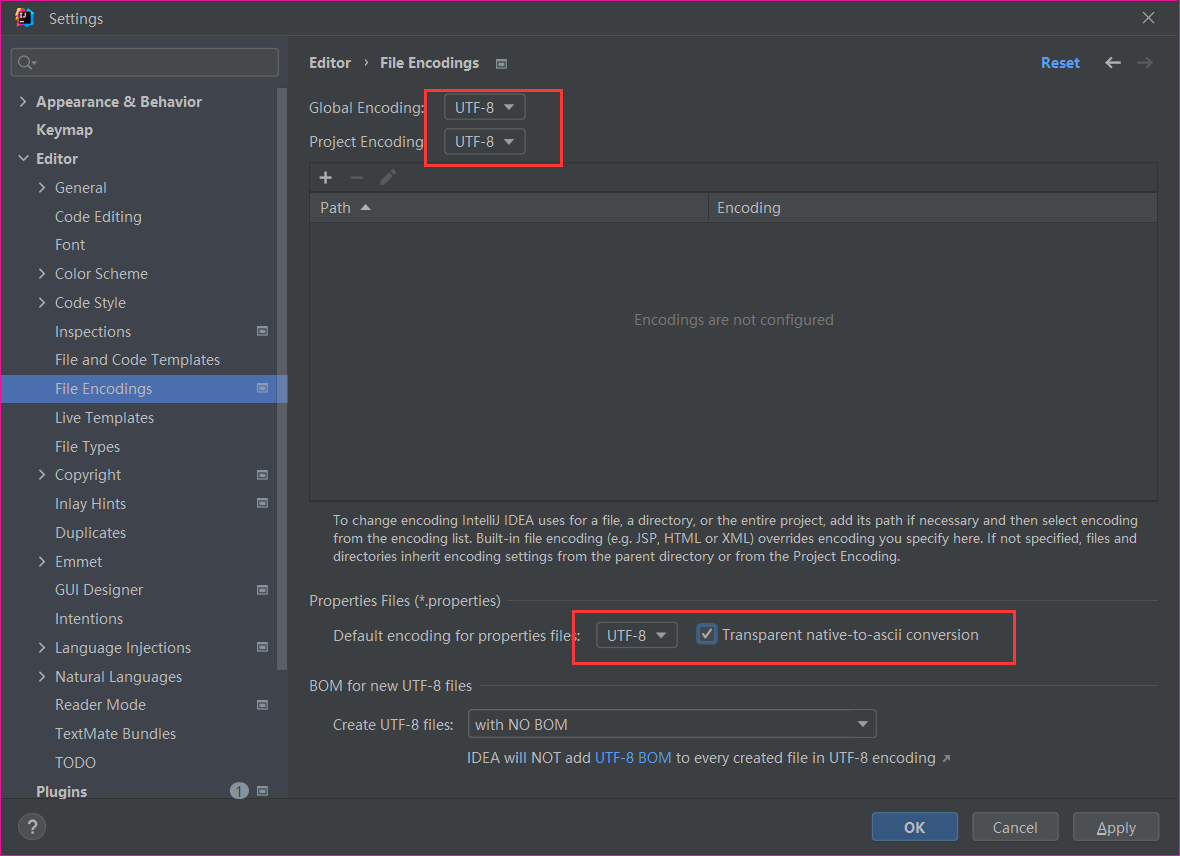Click the Add encoding path plus icon

pos(326,178)
